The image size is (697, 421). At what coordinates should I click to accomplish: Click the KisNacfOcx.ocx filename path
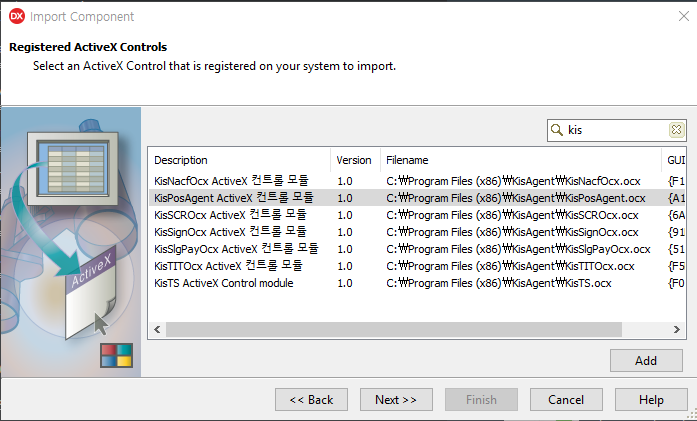click(513, 181)
